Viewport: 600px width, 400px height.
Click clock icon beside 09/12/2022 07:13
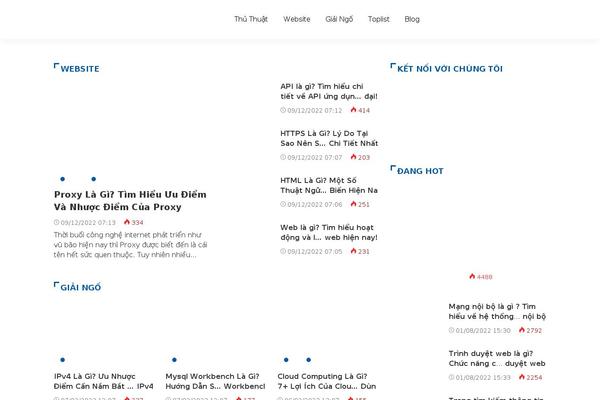pyautogui.click(x=56, y=222)
